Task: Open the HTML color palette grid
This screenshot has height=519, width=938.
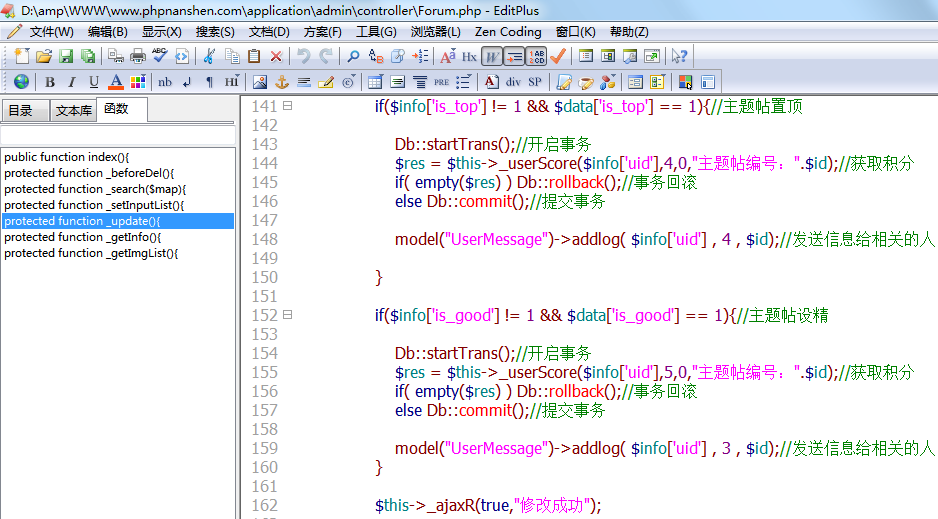Action: (138, 82)
